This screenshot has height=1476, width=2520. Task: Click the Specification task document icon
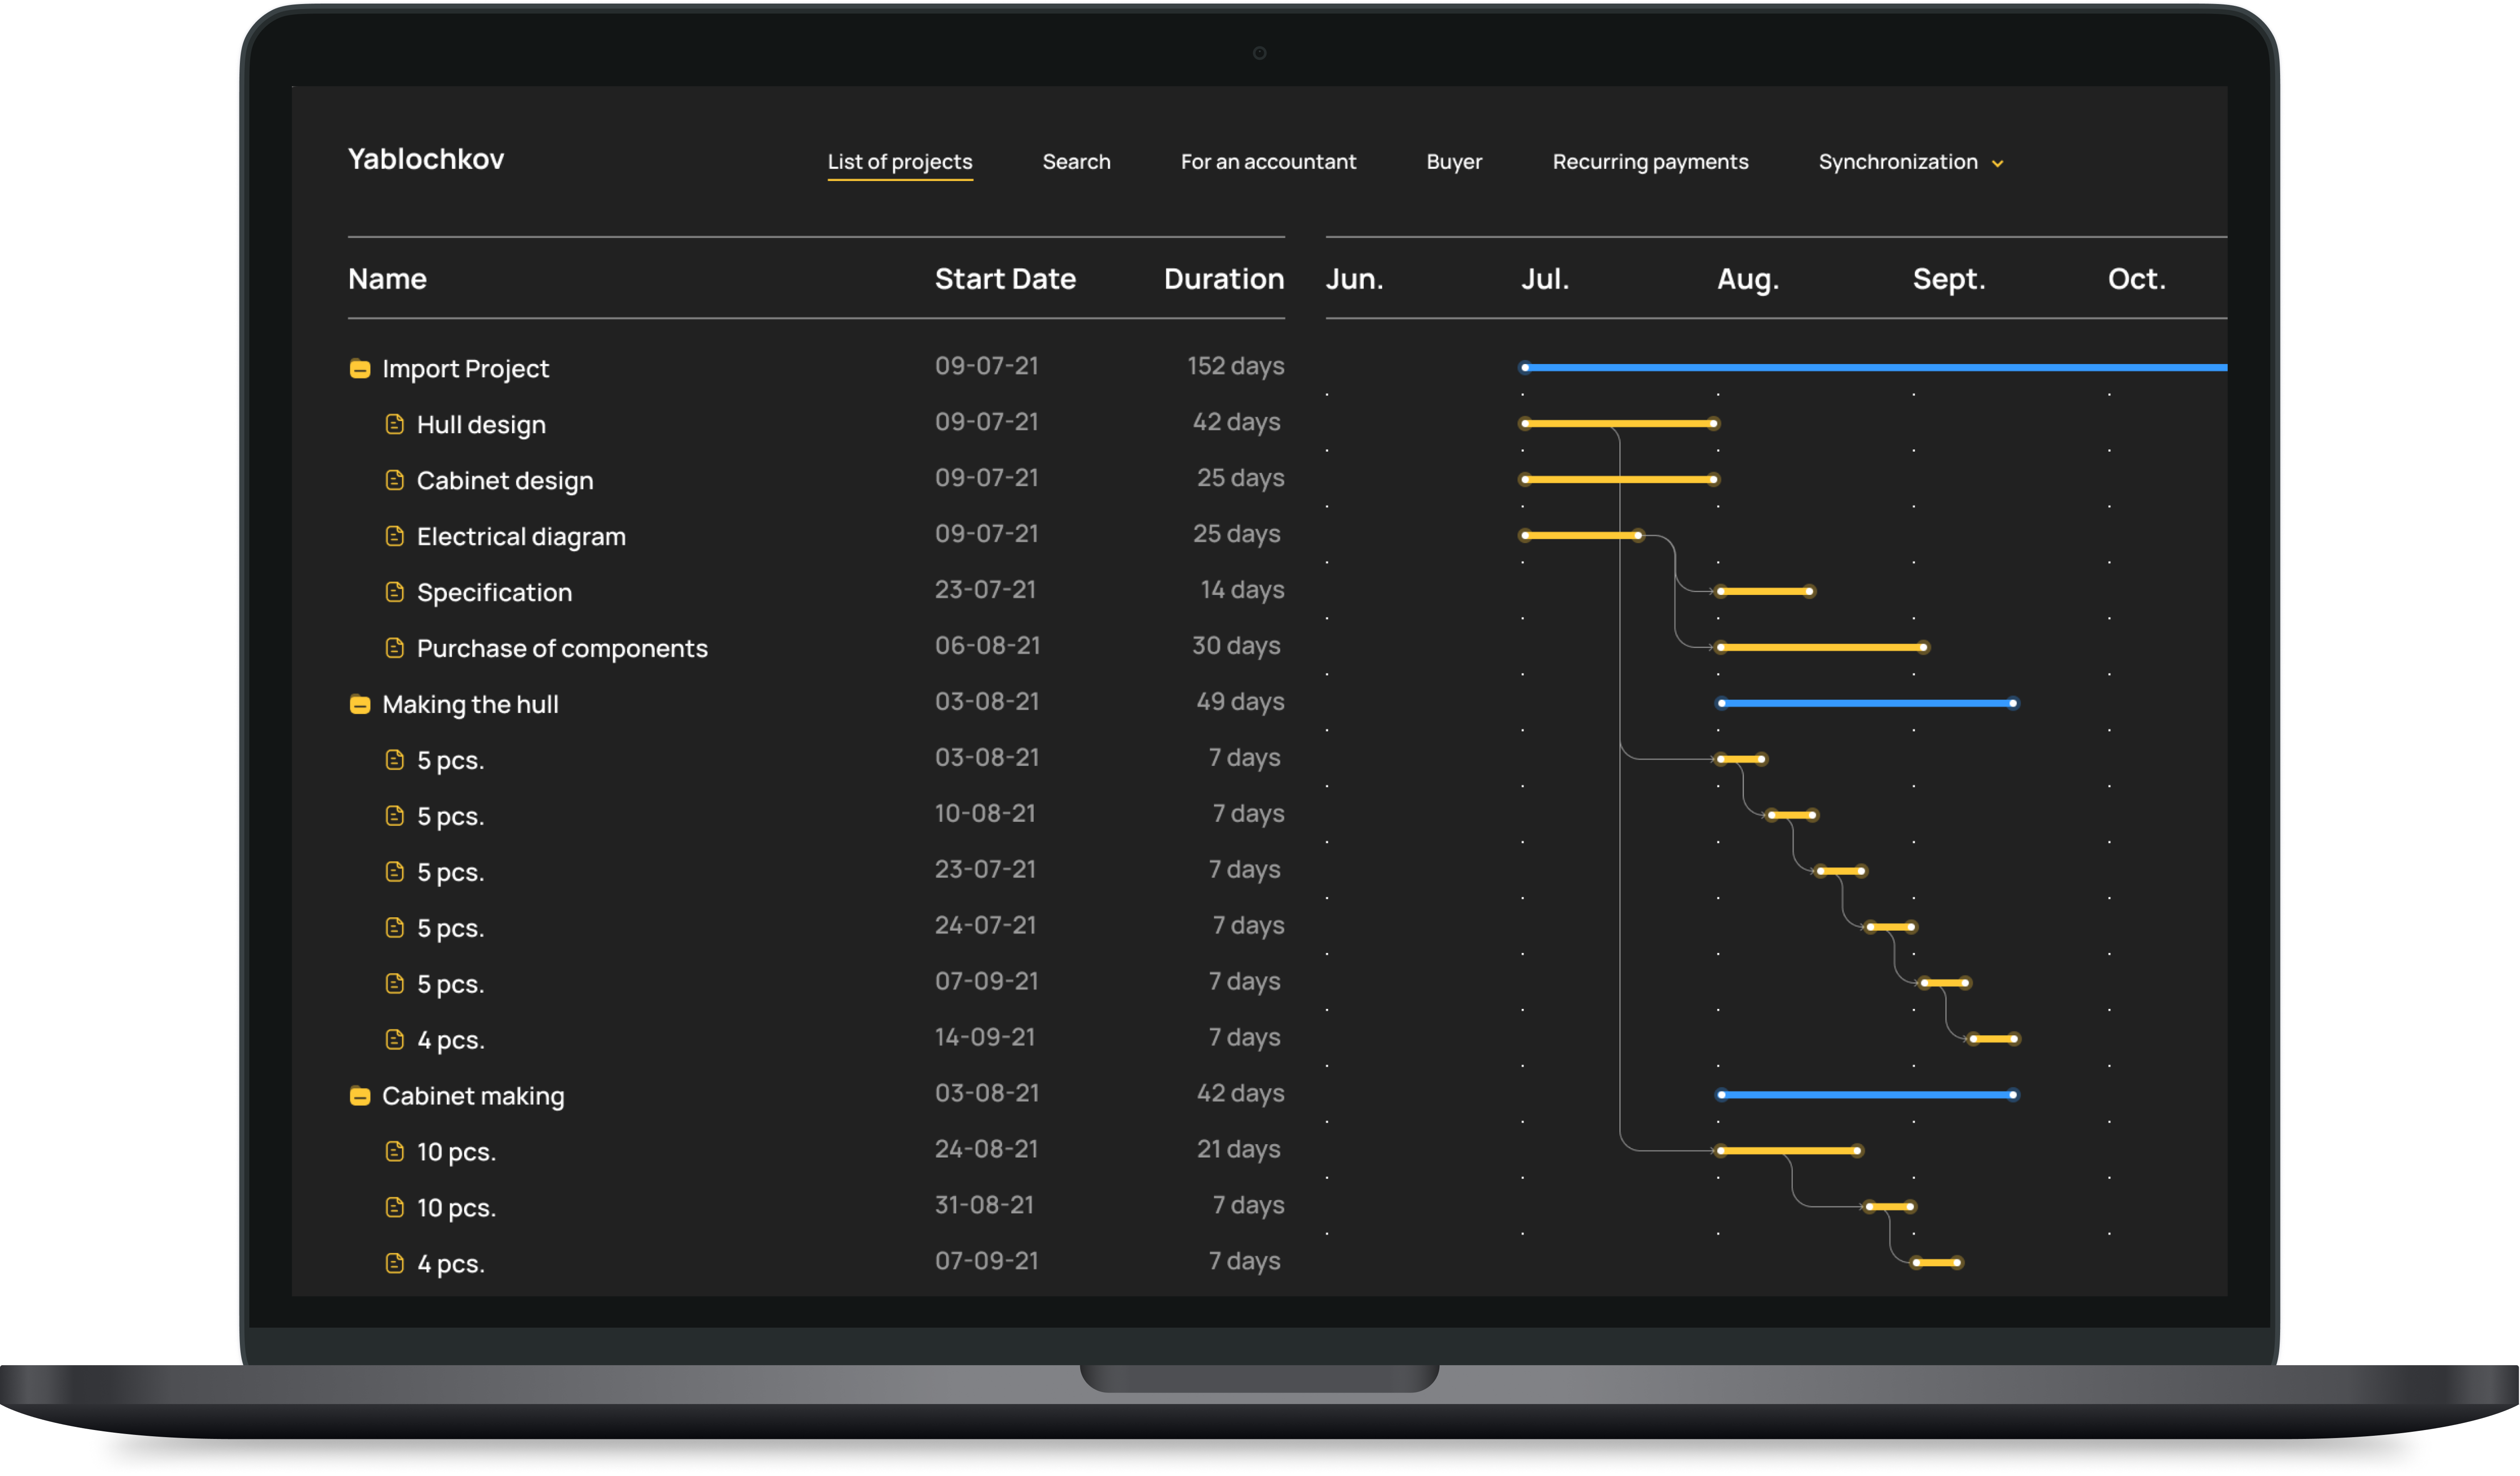[395, 592]
